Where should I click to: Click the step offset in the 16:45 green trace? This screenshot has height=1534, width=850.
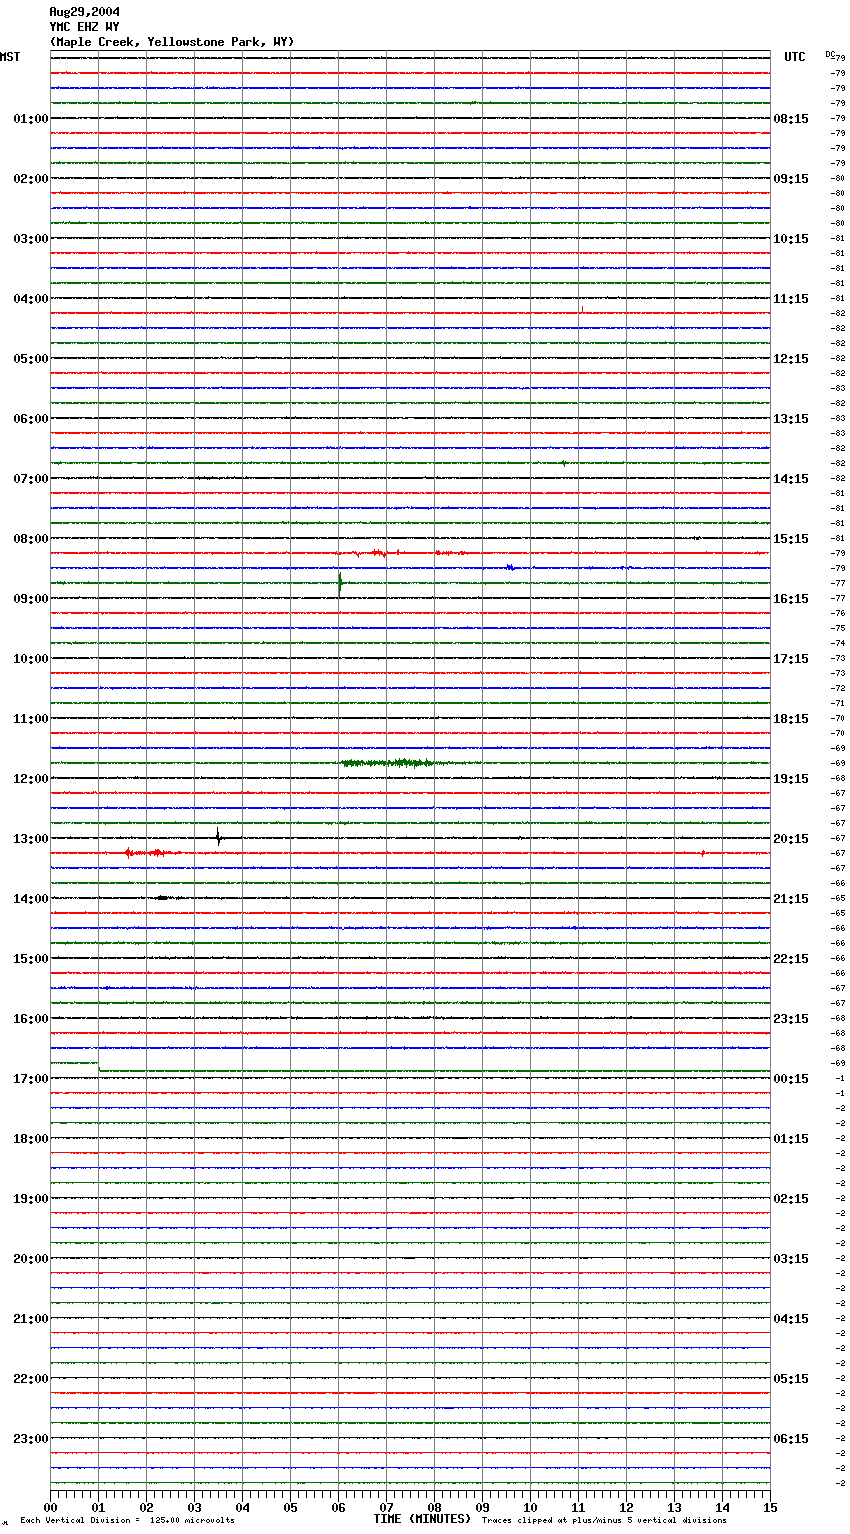coord(99,1066)
